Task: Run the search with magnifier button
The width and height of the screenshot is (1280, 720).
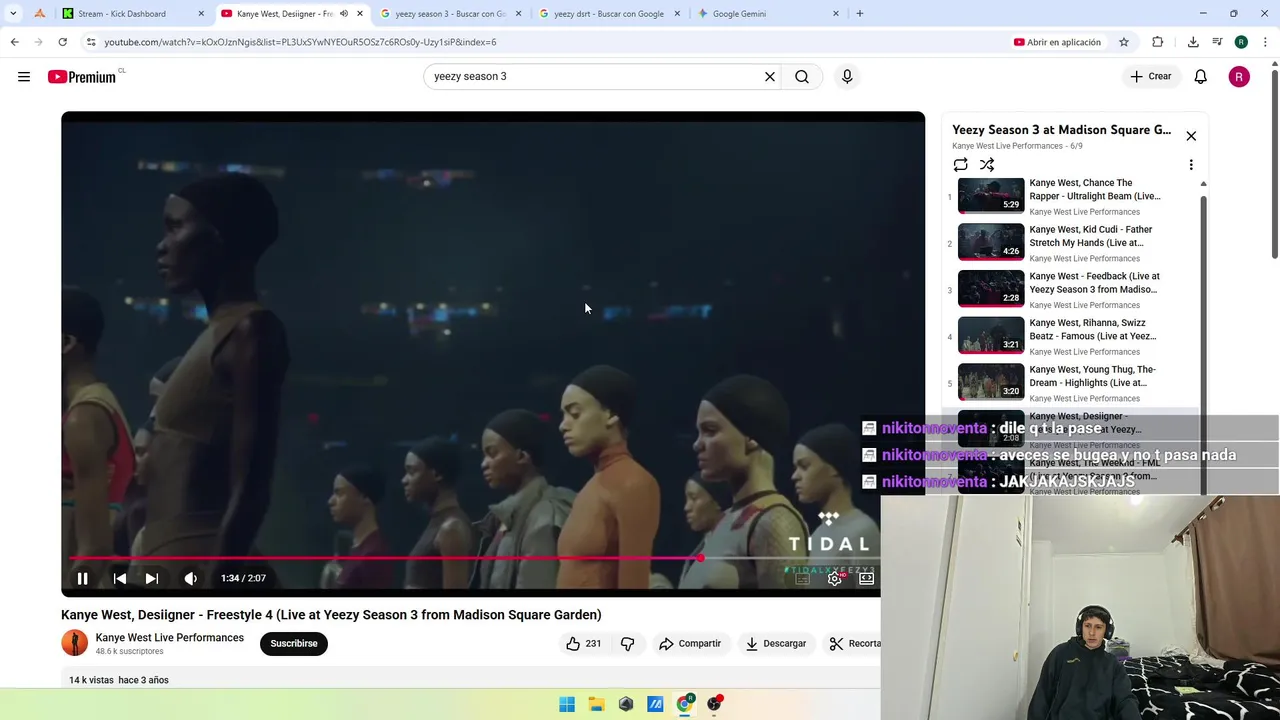Action: pos(802,77)
